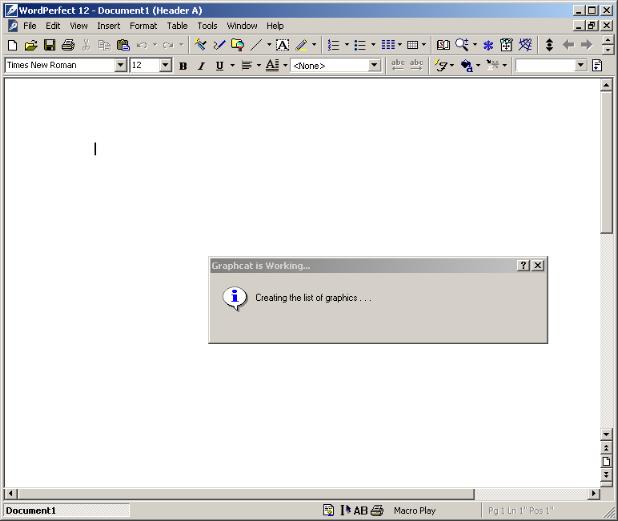Click the Columns icon

[x=388, y=45]
